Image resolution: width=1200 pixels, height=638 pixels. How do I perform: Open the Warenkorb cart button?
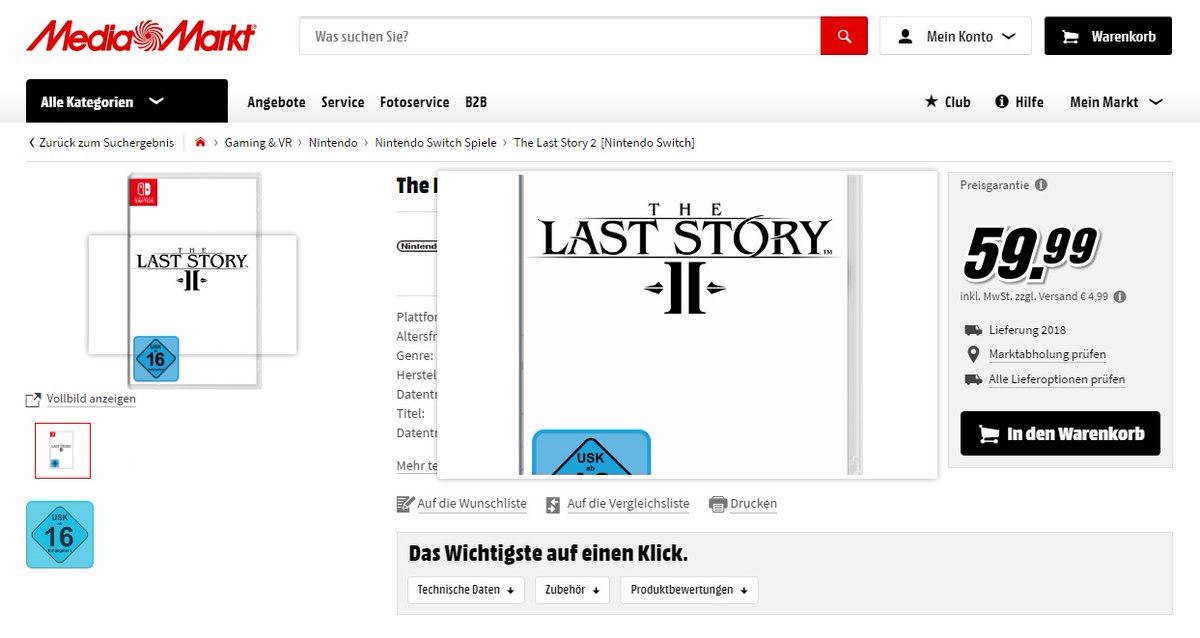pyautogui.click(x=1107, y=36)
